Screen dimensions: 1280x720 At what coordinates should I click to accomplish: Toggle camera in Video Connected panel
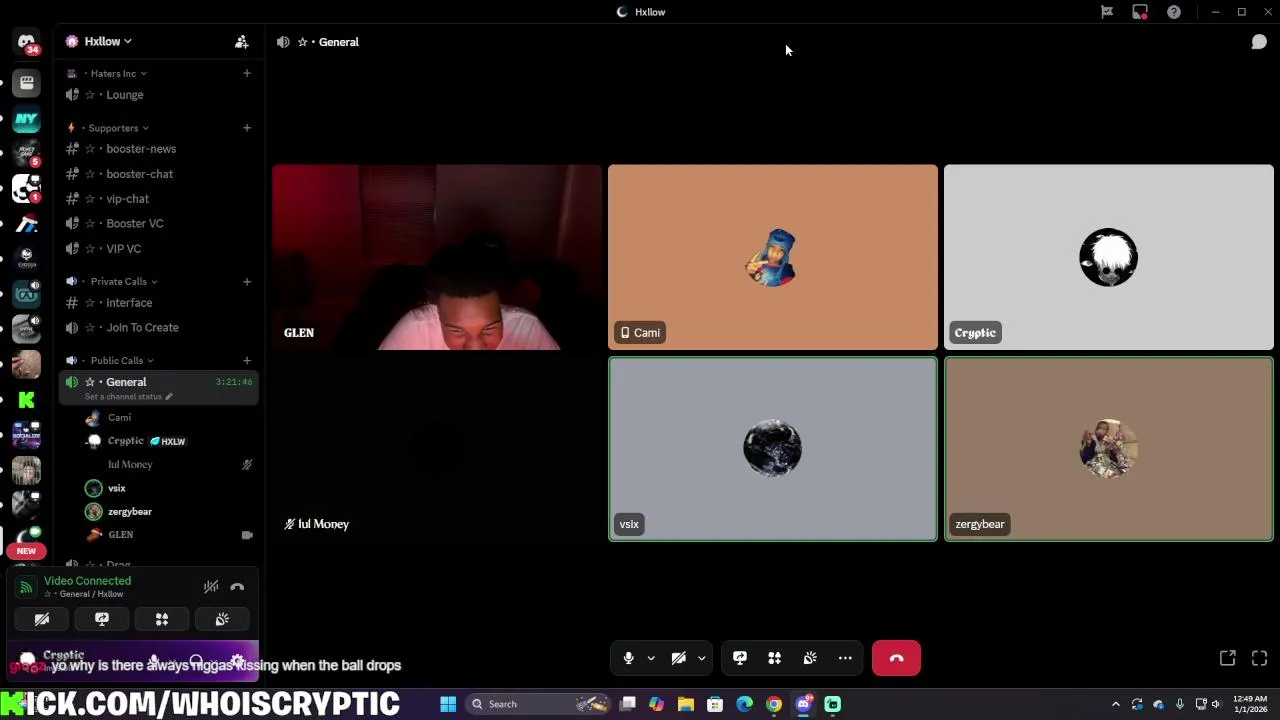(42, 620)
